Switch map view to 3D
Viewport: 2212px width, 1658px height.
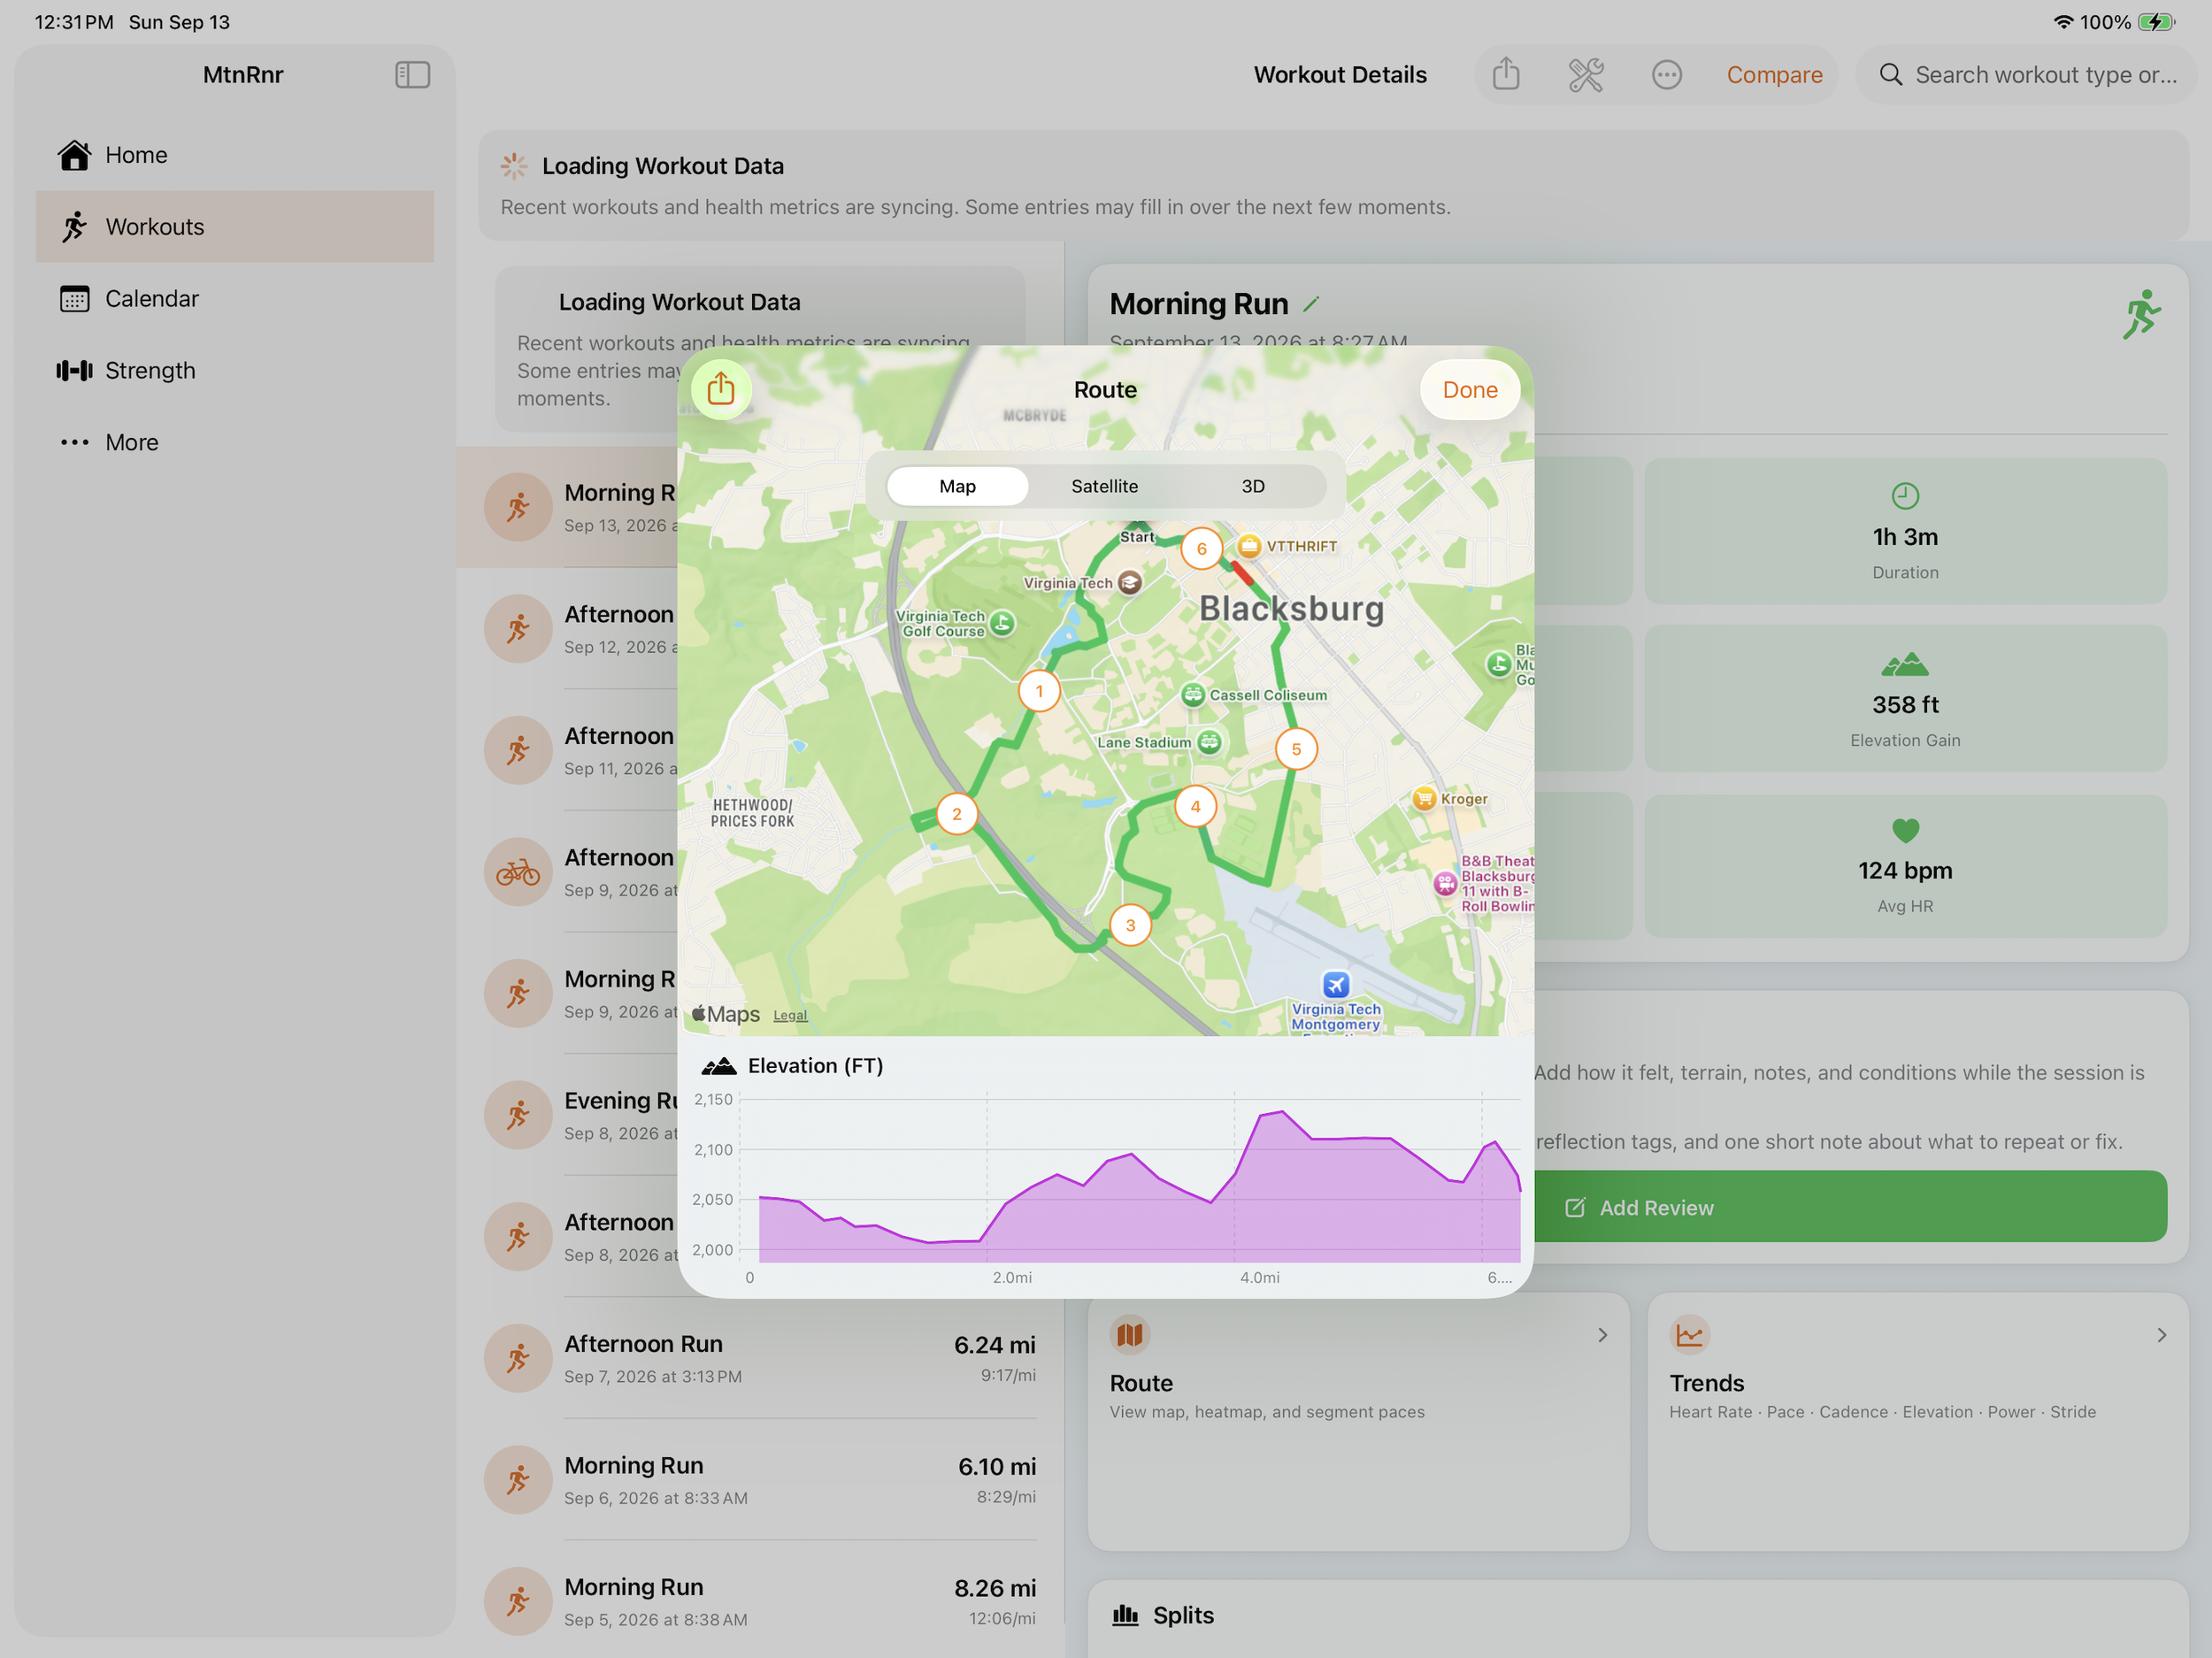coord(1252,486)
